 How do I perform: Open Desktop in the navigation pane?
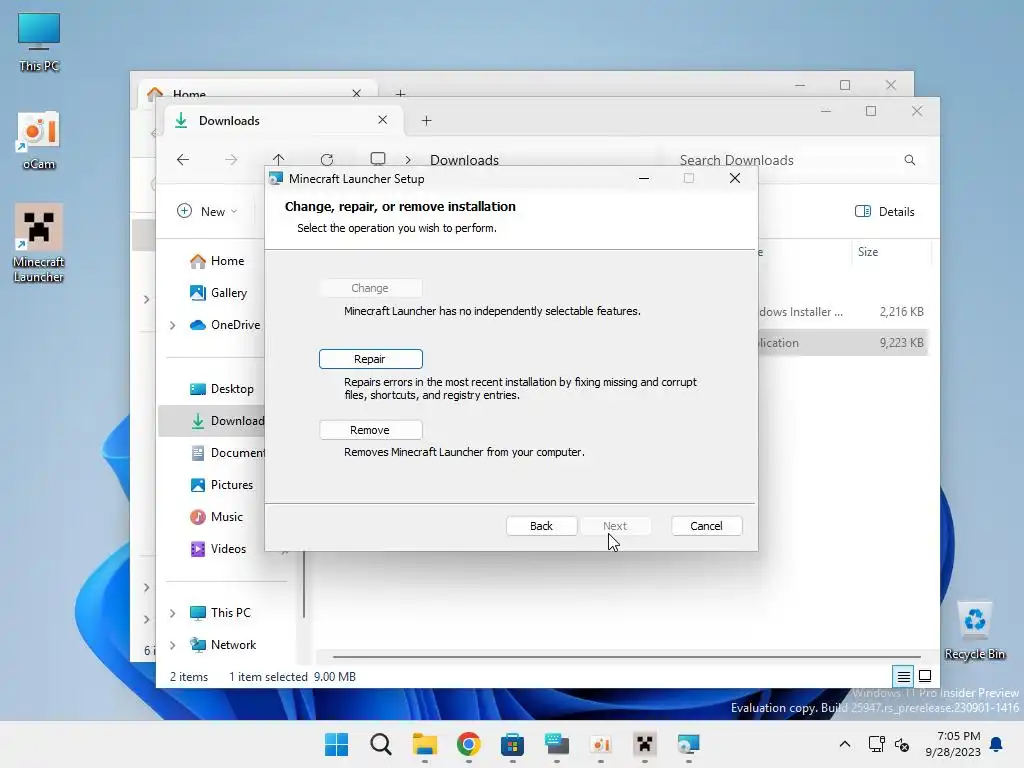coord(222,389)
